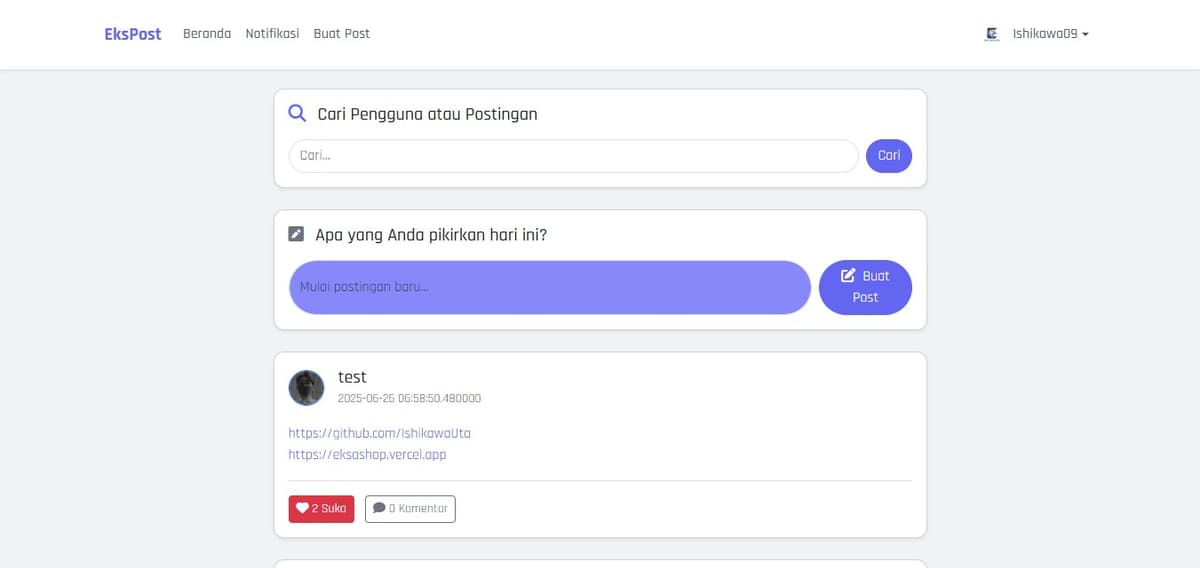1200x568 pixels.
Task: Click the magnifying glass search icon
Action: (297, 113)
